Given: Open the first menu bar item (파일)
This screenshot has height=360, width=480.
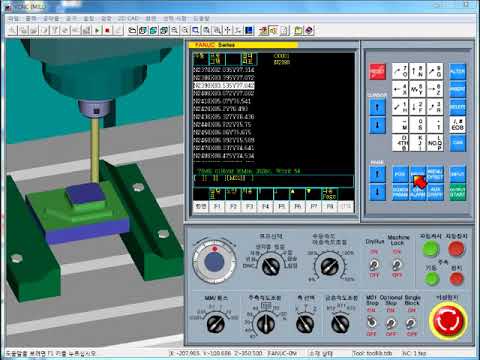Looking at the screenshot, I should coord(14,18).
